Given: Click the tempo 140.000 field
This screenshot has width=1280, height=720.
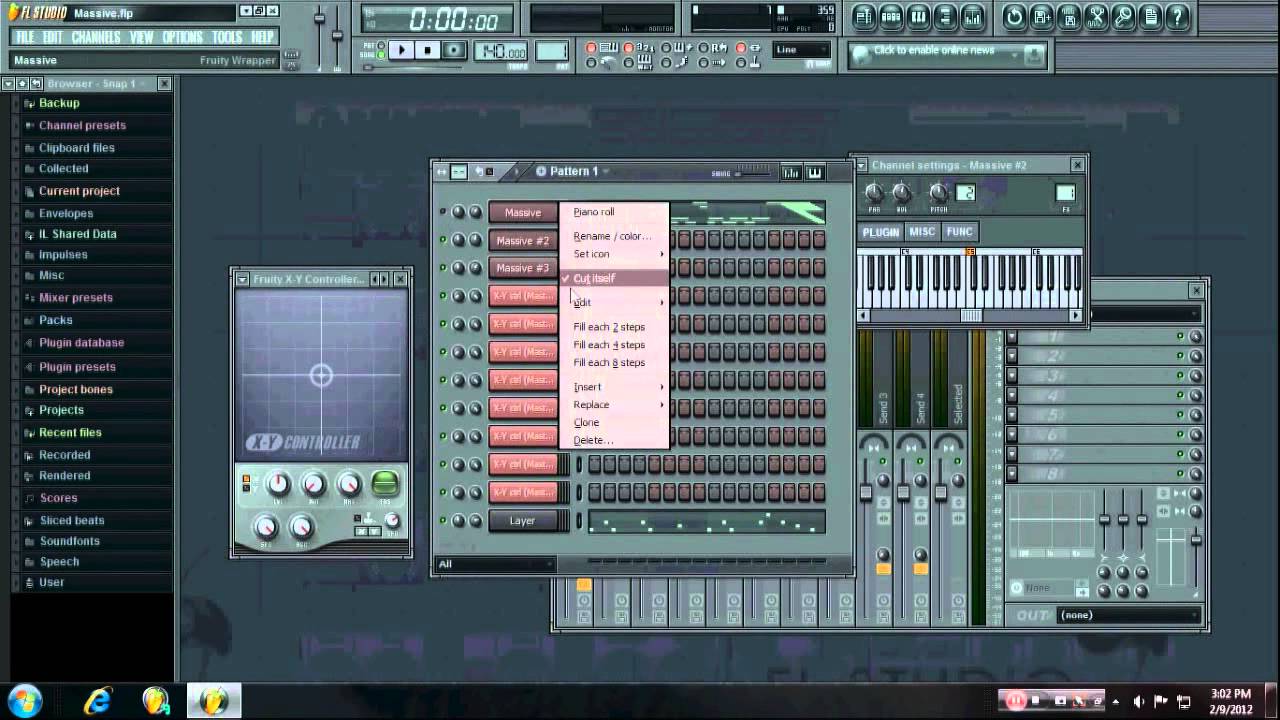Looking at the screenshot, I should [501, 52].
